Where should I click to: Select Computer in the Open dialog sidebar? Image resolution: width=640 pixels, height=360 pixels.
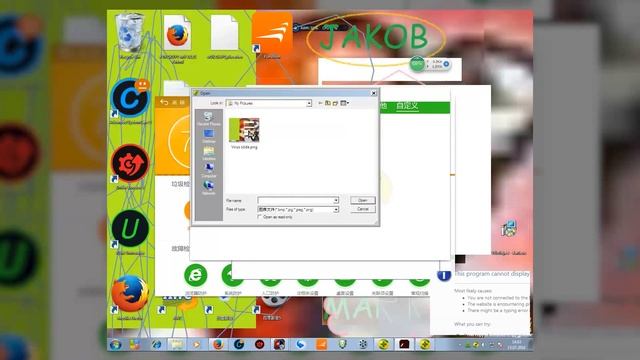pyautogui.click(x=209, y=170)
